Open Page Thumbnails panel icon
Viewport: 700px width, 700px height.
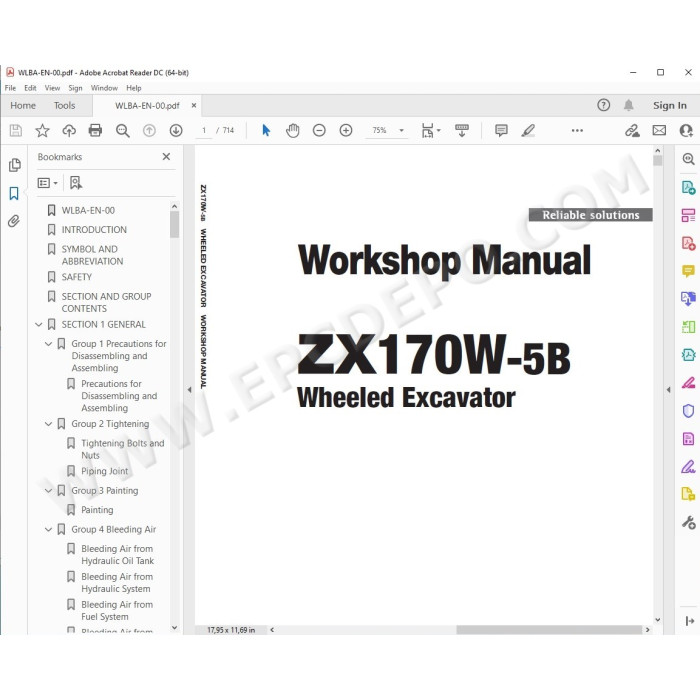pos(14,165)
